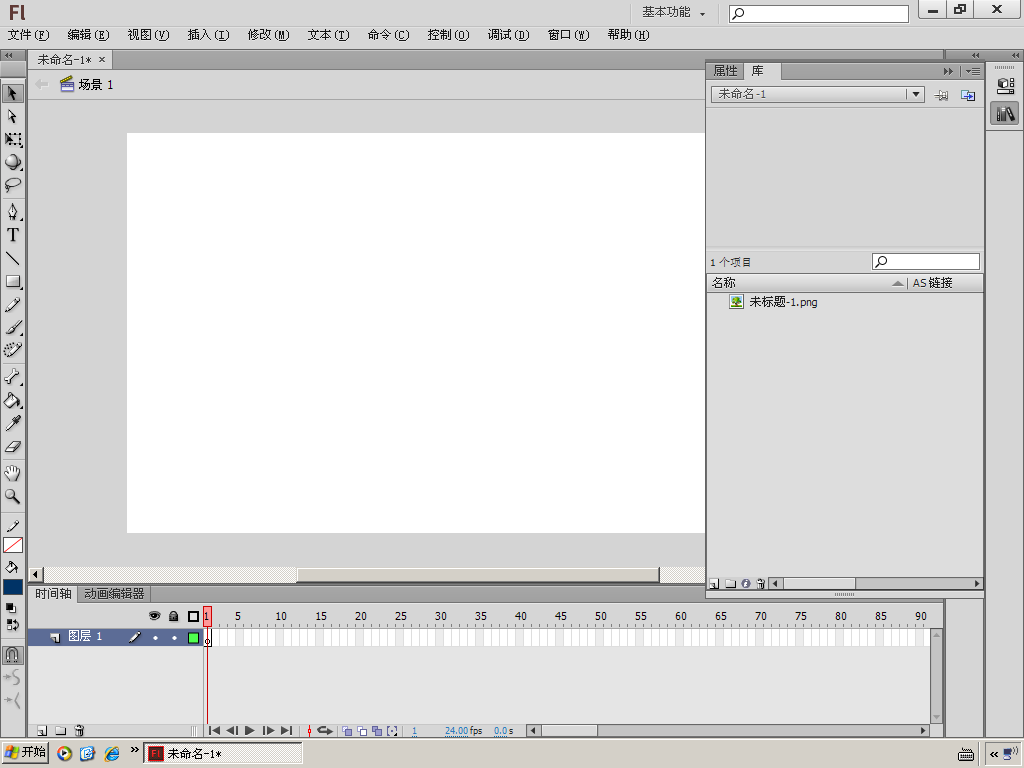Click the 场景 1 breadcrumb
This screenshot has height=768, width=1024.
(x=87, y=84)
